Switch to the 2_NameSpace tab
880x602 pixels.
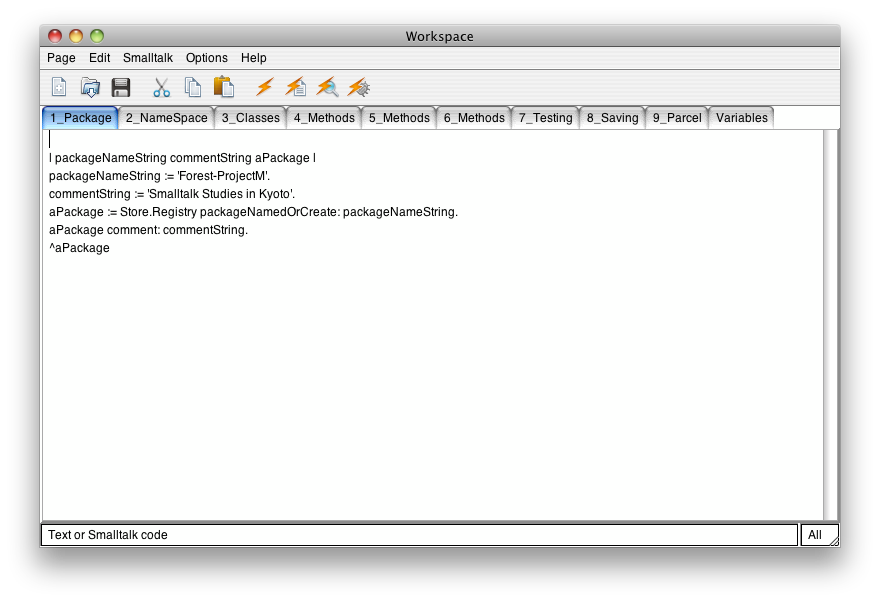tap(167, 118)
